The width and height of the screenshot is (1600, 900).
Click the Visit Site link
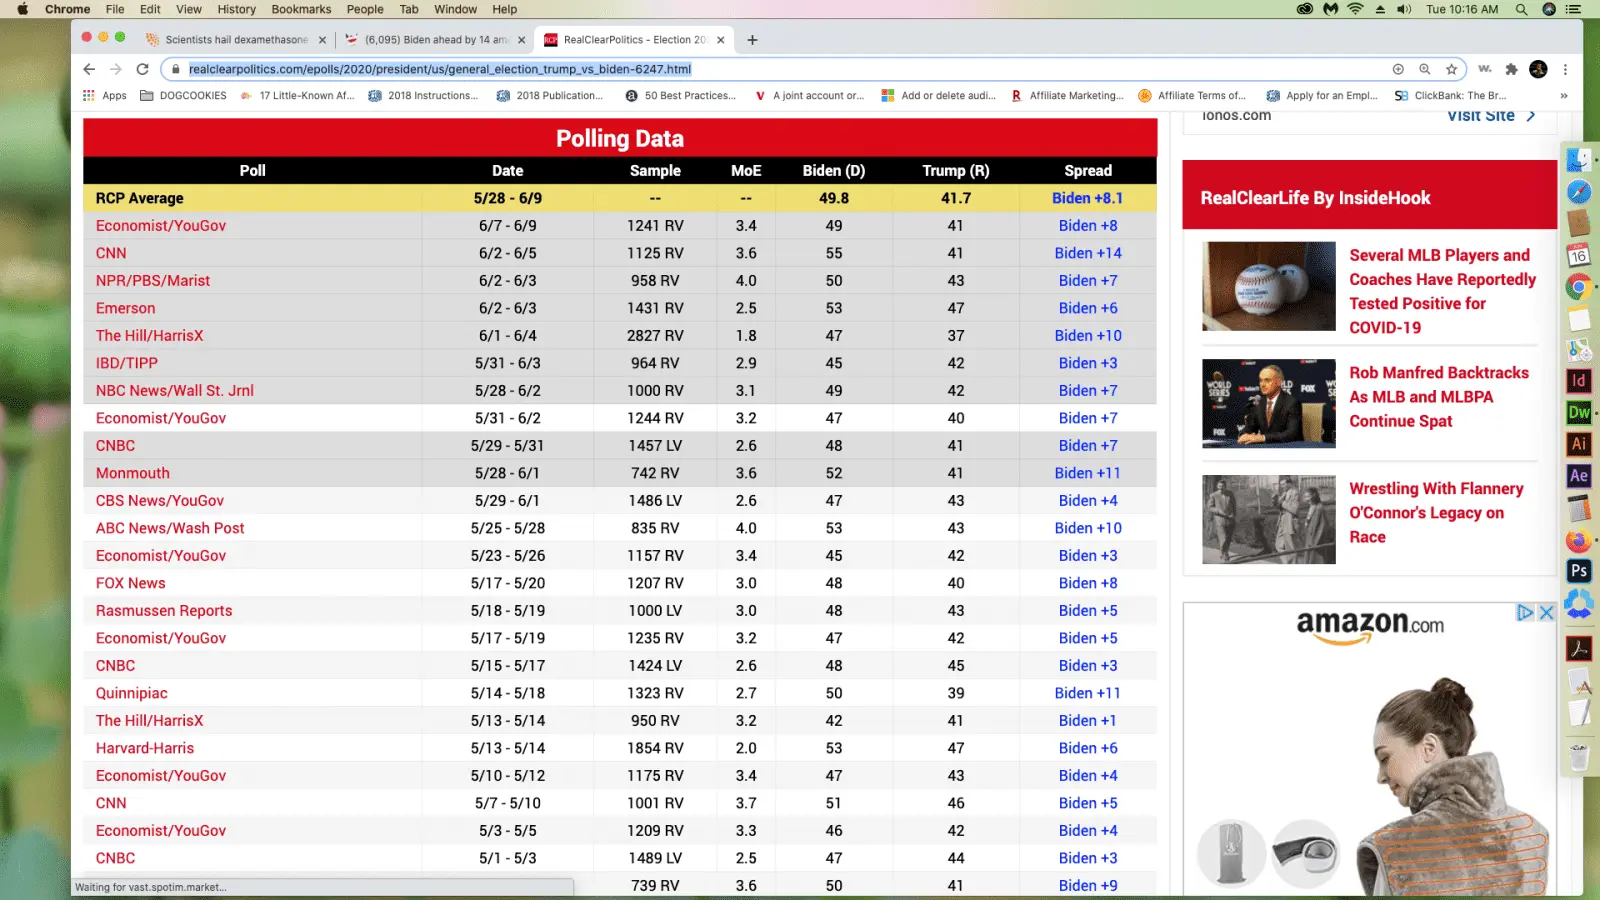tap(1483, 116)
